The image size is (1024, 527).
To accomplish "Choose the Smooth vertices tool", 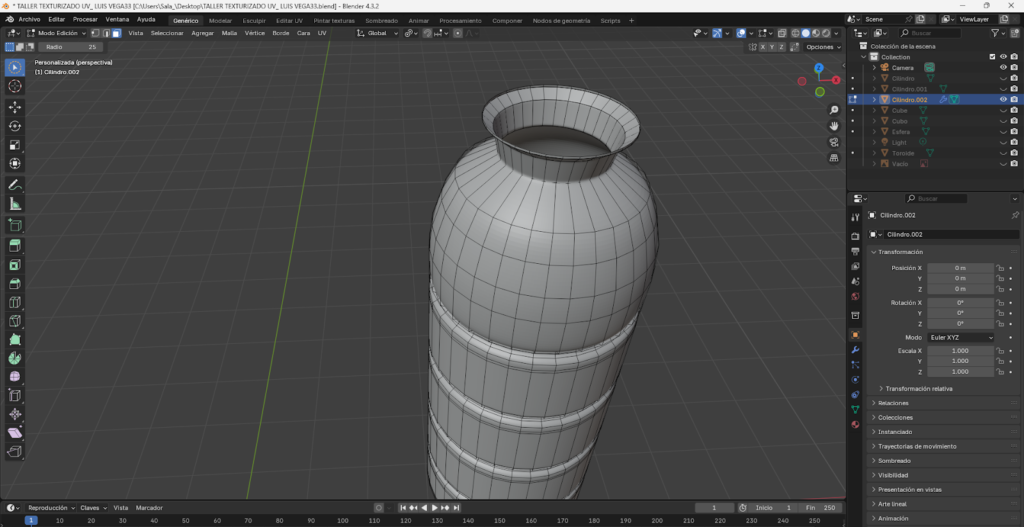I will tap(15, 377).
